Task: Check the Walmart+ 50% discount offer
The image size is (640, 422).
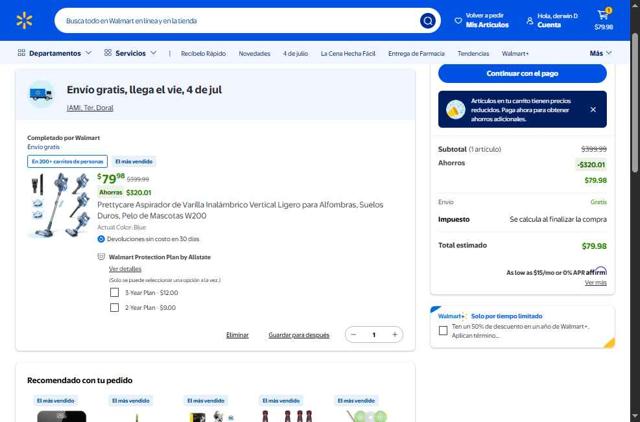Action: 443,331
